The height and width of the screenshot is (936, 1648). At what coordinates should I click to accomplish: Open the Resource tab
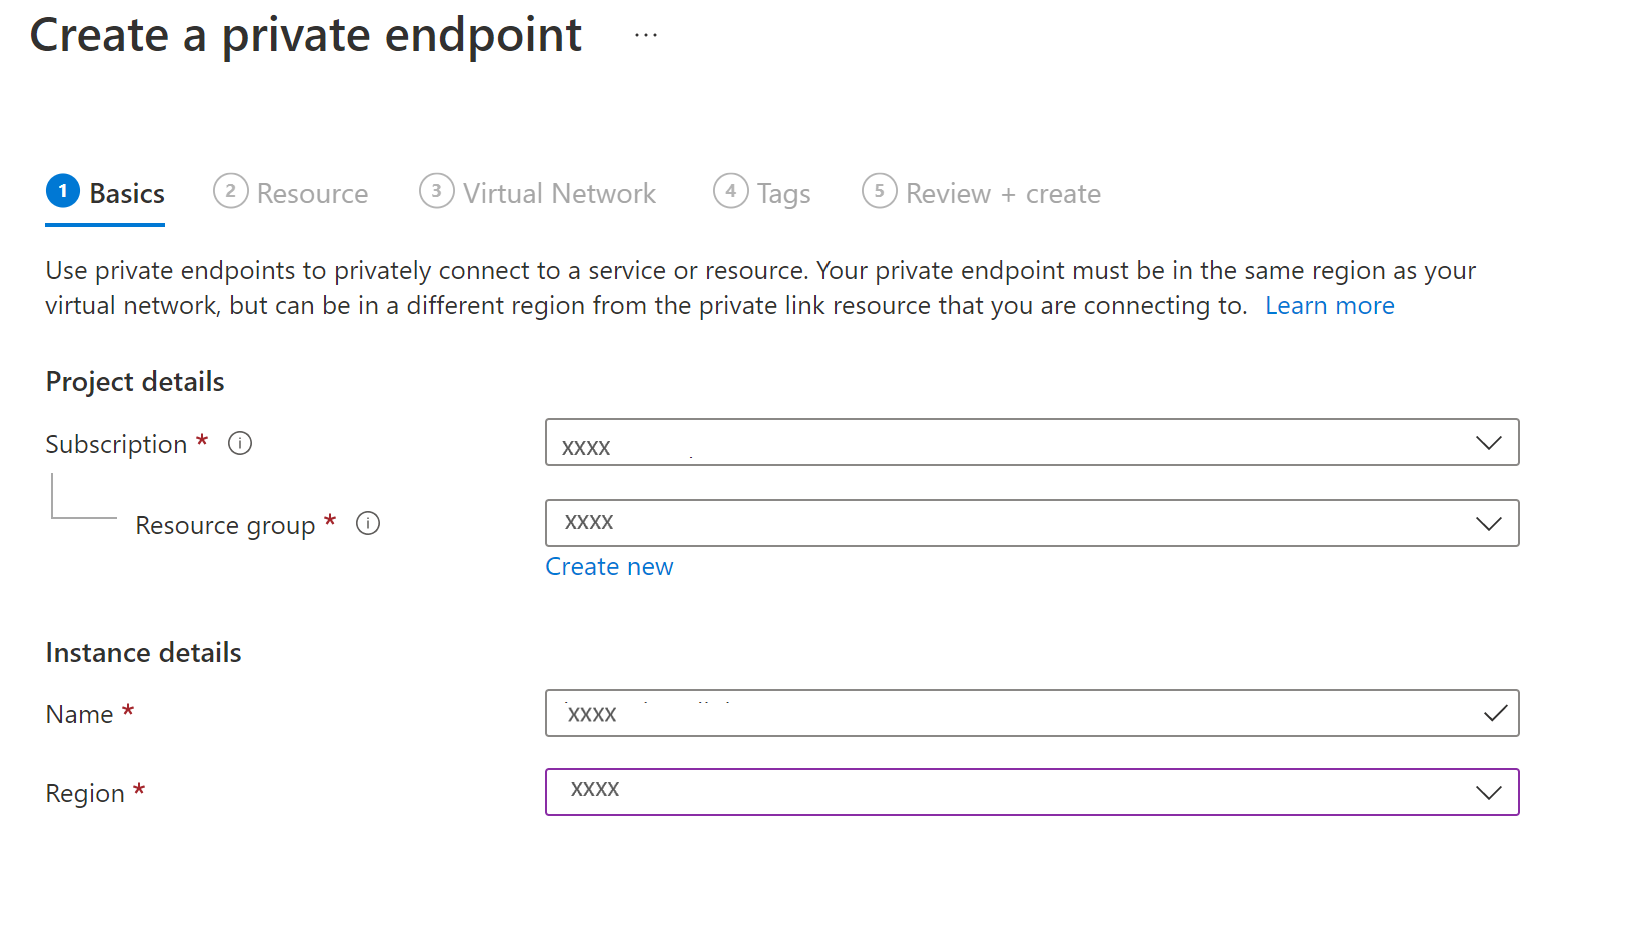click(x=312, y=193)
